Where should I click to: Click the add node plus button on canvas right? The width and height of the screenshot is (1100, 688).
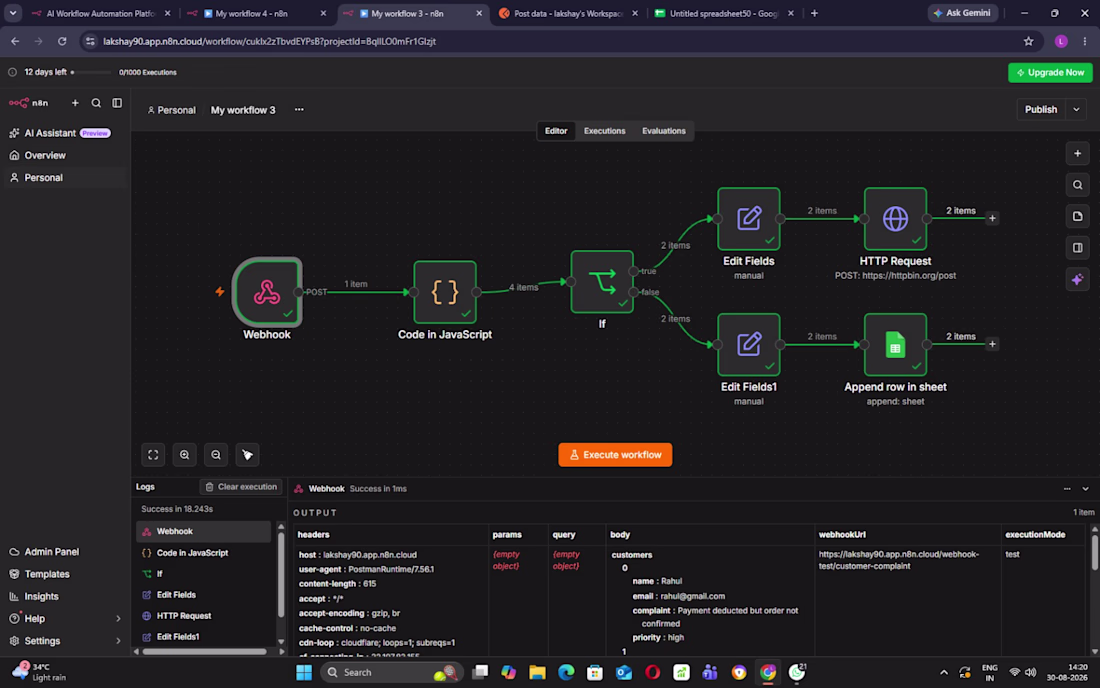(1078, 154)
